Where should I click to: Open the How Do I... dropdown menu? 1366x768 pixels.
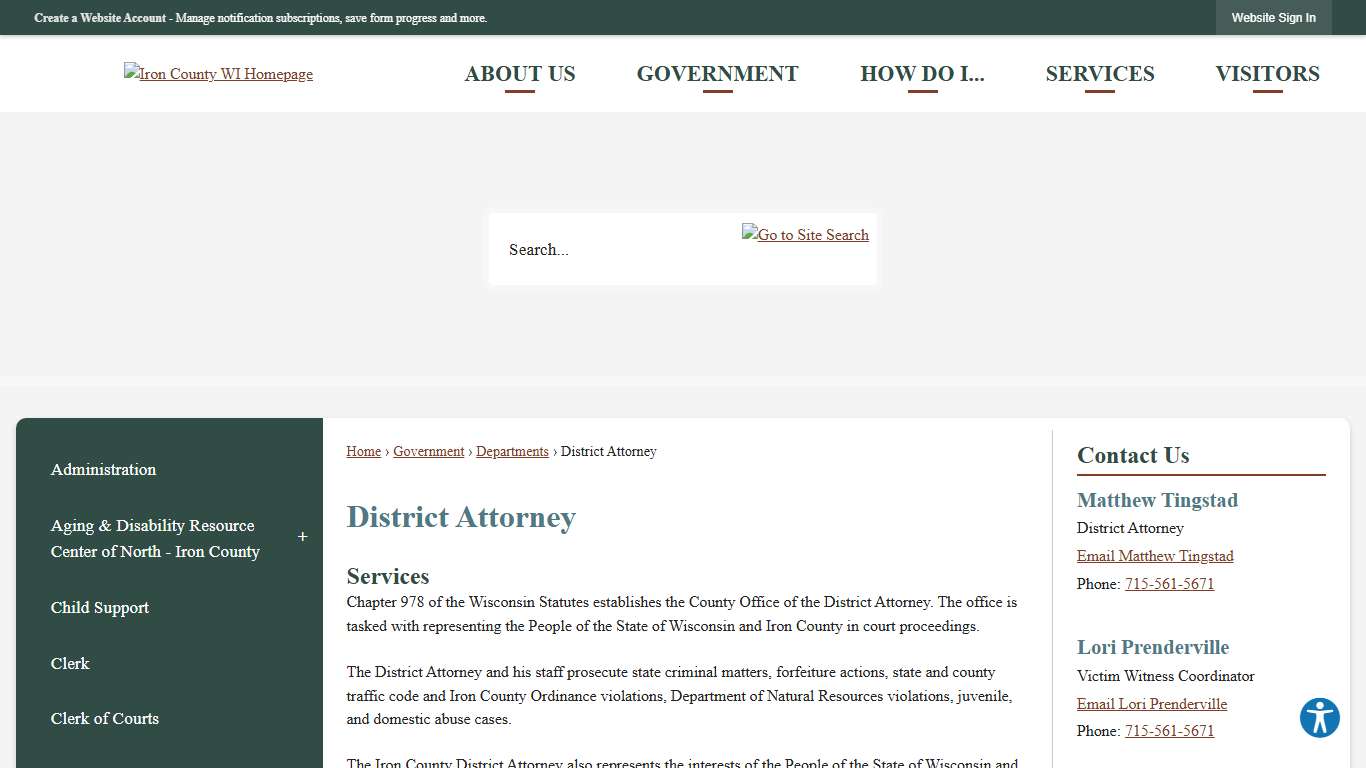(x=922, y=73)
